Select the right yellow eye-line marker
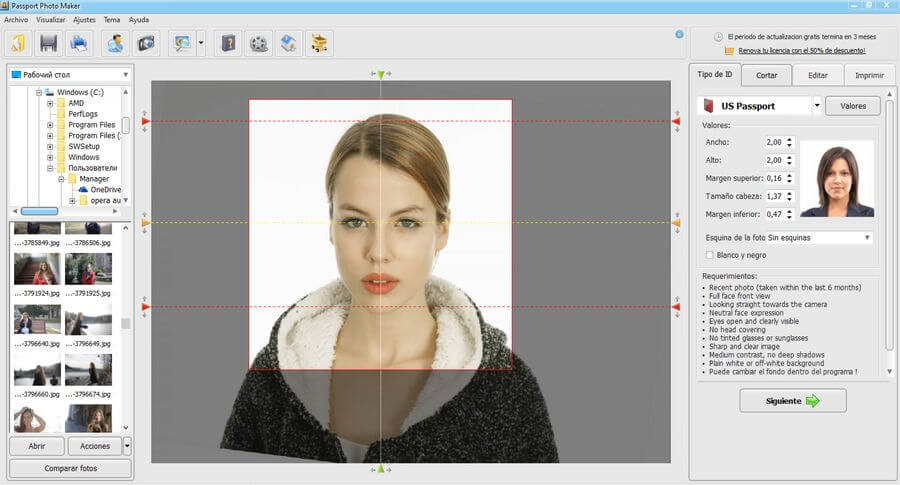This screenshot has width=900, height=485. click(676, 222)
